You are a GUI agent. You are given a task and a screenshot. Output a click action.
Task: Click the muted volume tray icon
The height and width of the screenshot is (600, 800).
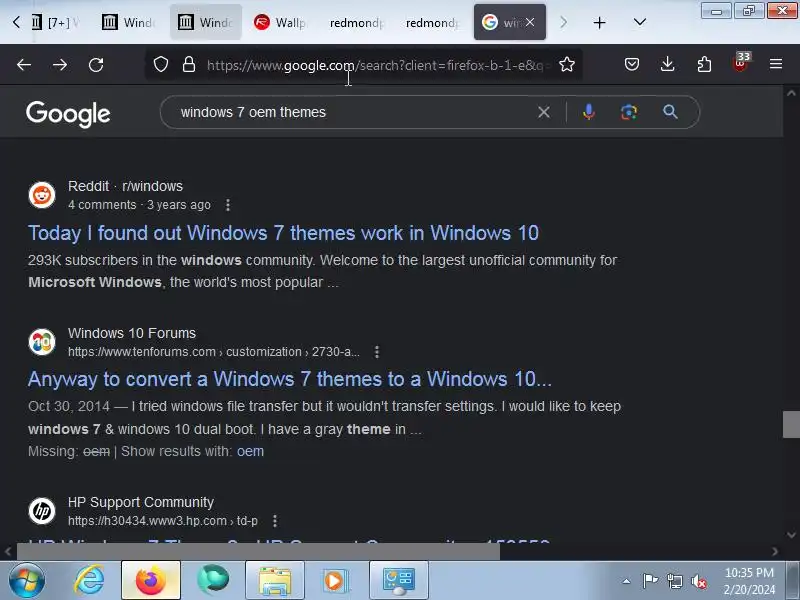[698, 581]
